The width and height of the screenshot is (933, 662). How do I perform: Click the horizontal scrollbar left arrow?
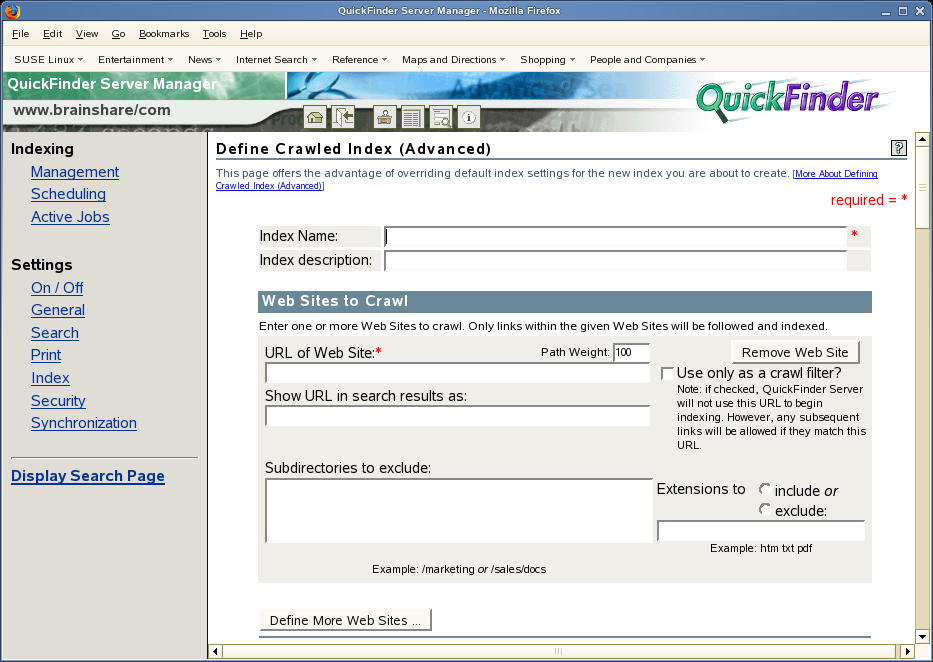(x=215, y=651)
